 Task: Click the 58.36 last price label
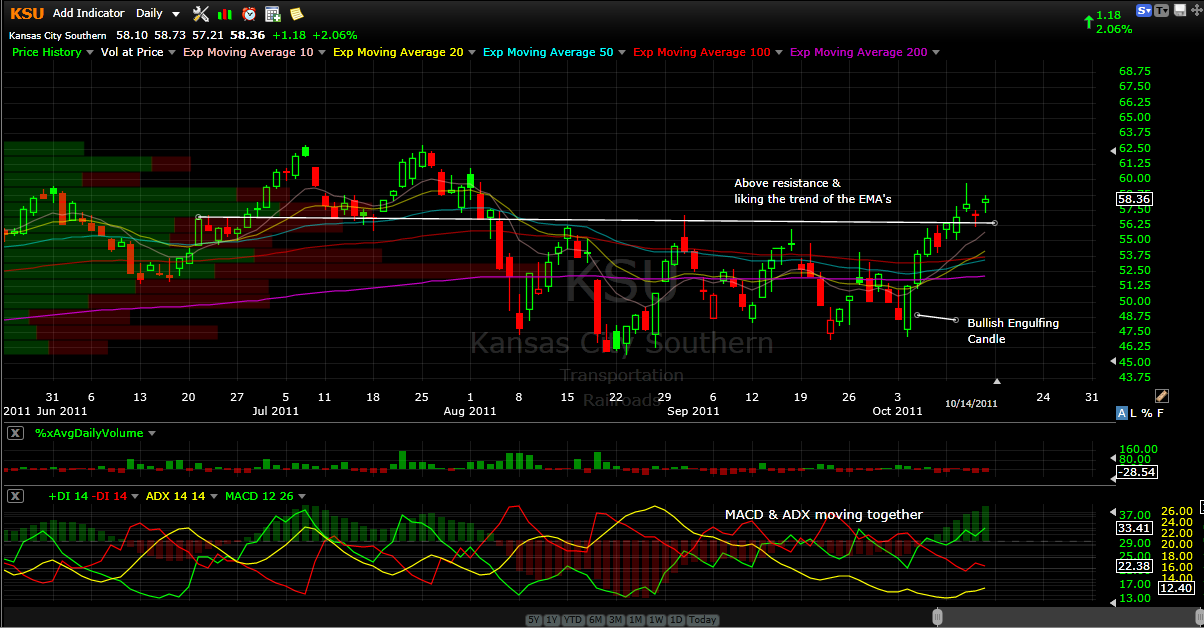click(x=1135, y=199)
